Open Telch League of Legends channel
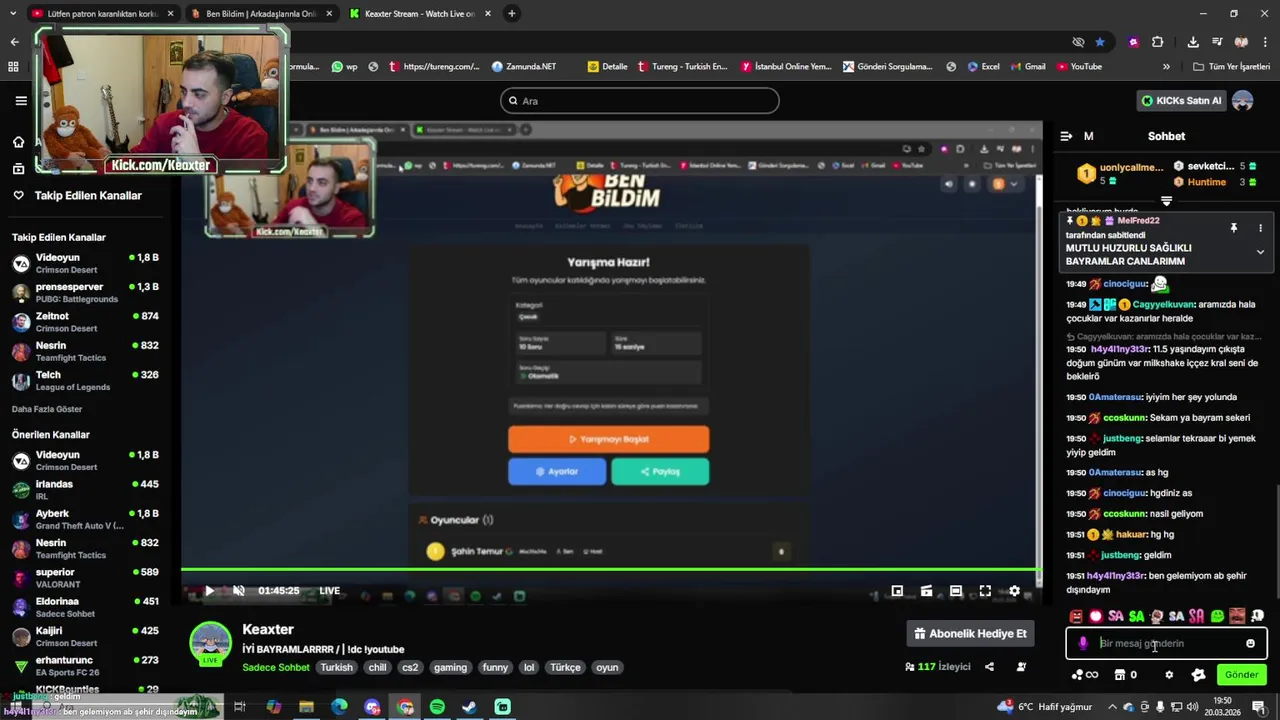 click(x=85, y=381)
